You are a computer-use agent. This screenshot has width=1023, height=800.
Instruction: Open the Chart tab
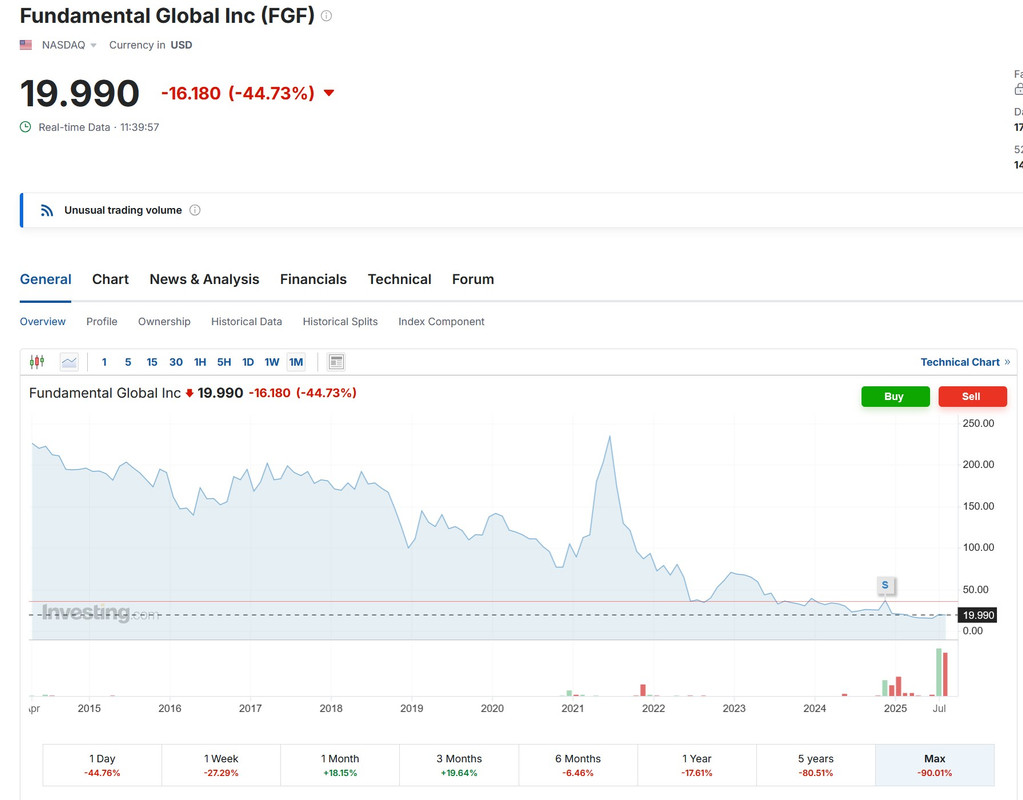(110, 279)
